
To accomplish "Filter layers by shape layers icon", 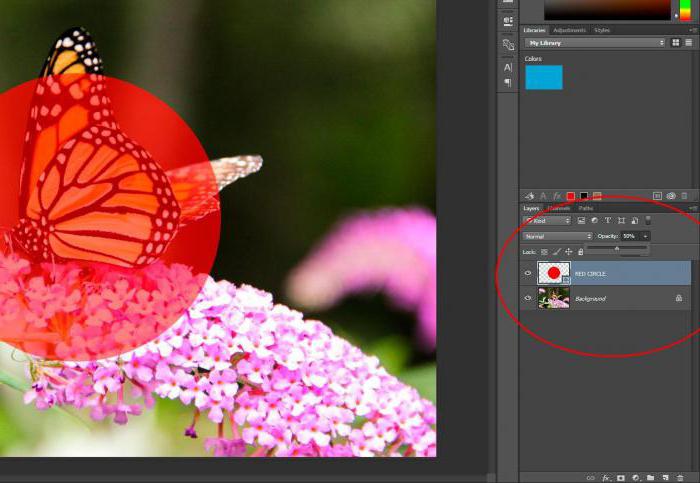I will pos(621,221).
